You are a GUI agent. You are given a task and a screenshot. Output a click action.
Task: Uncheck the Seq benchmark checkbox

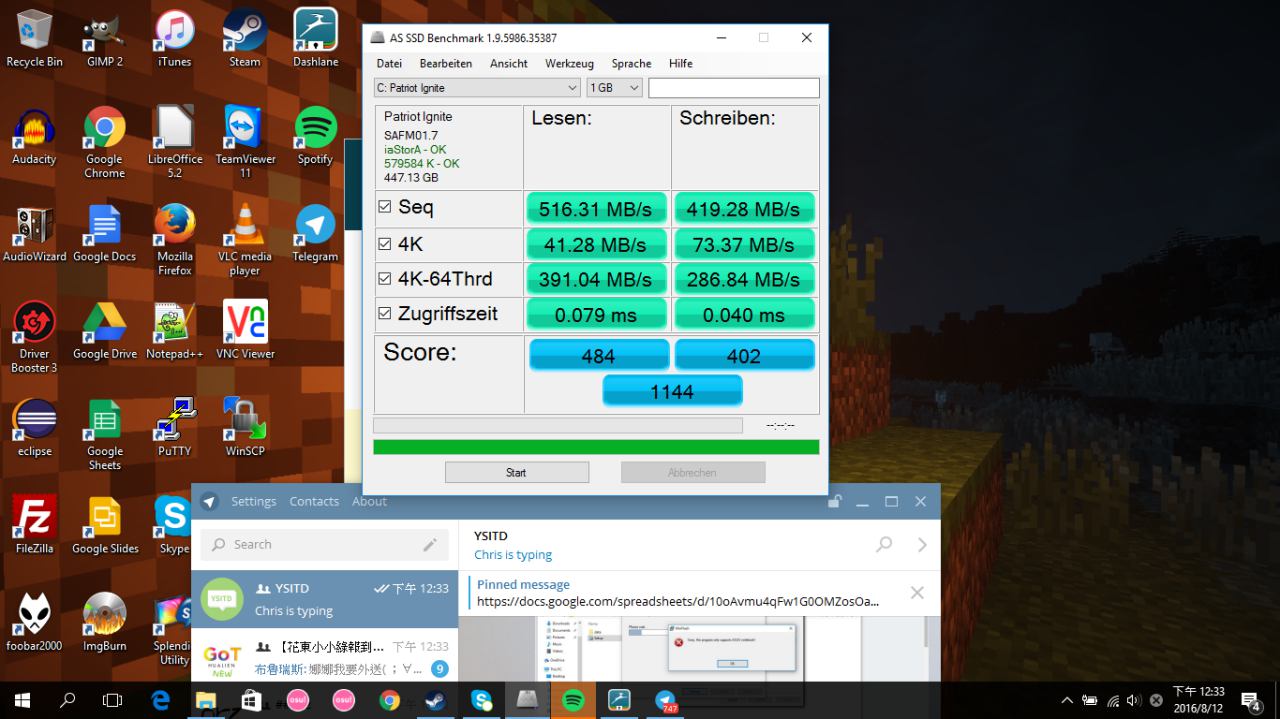click(x=385, y=207)
